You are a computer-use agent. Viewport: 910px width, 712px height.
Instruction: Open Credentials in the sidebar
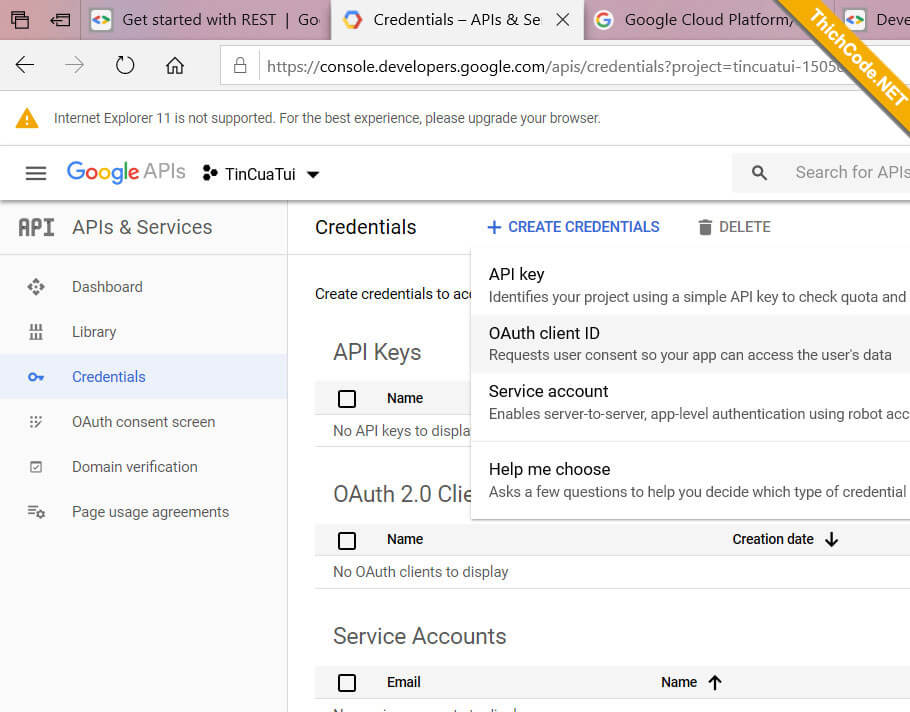pyautogui.click(x=143, y=377)
